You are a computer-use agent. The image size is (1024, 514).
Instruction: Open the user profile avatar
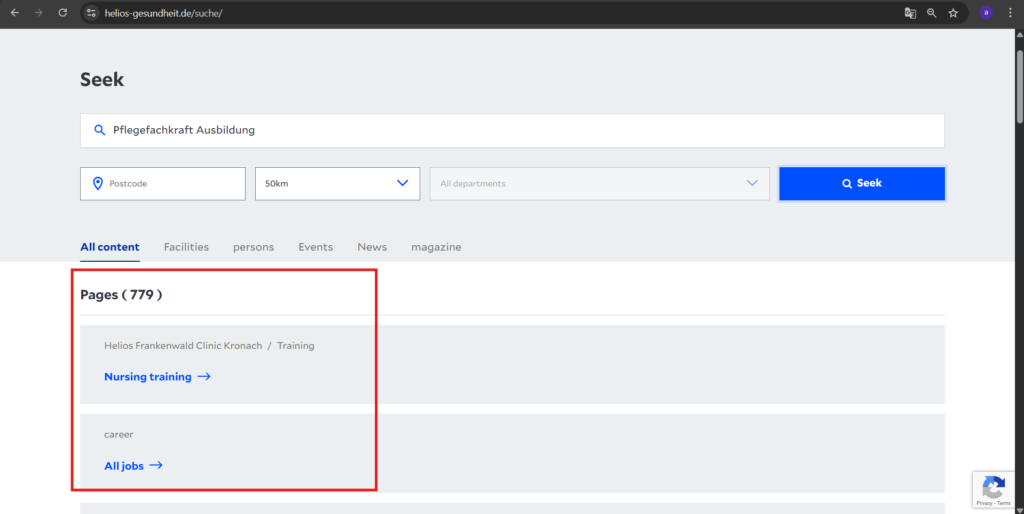click(986, 13)
